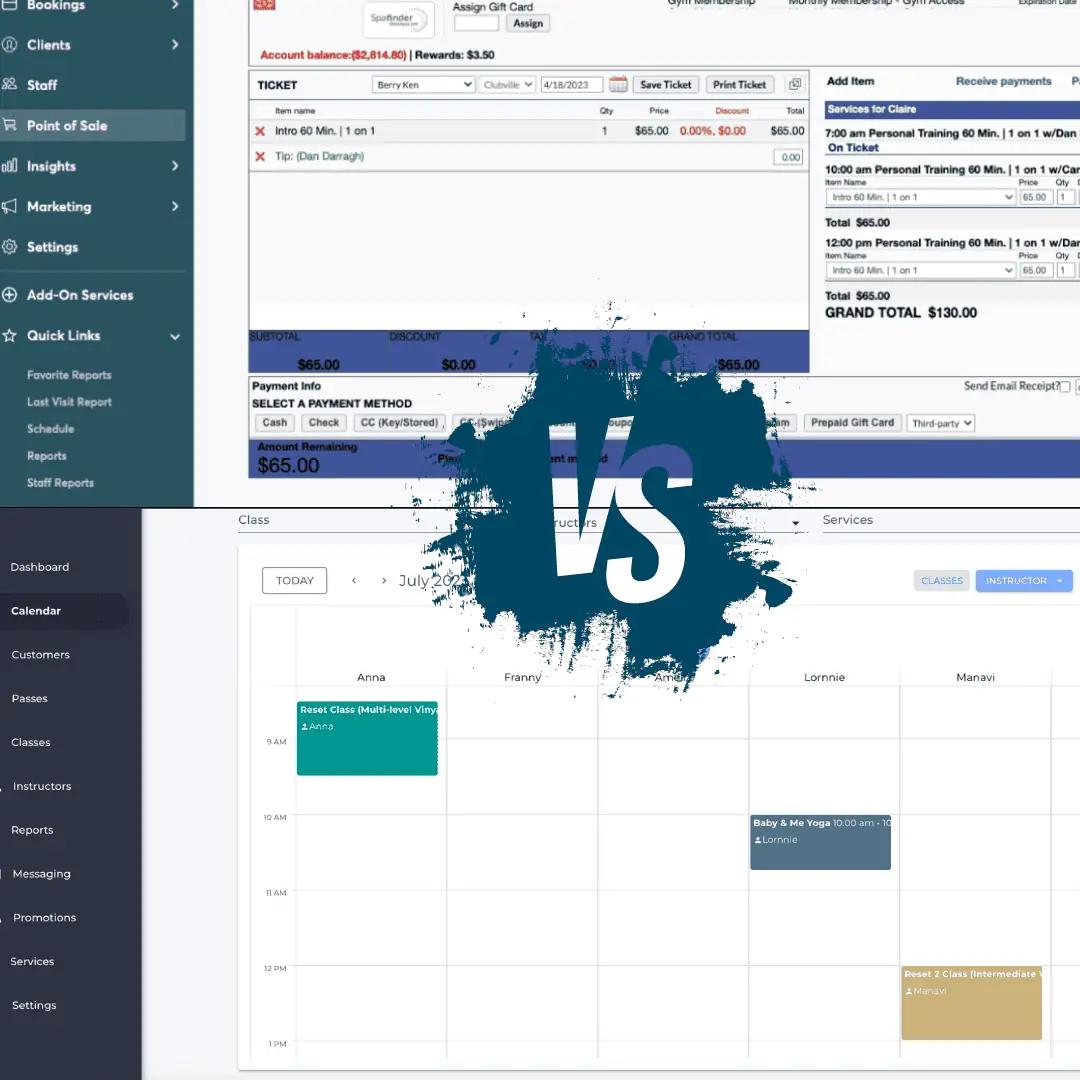This screenshot has height=1080, width=1080.
Task: Collapse the Quick Links section chevron
Action: pos(175,337)
